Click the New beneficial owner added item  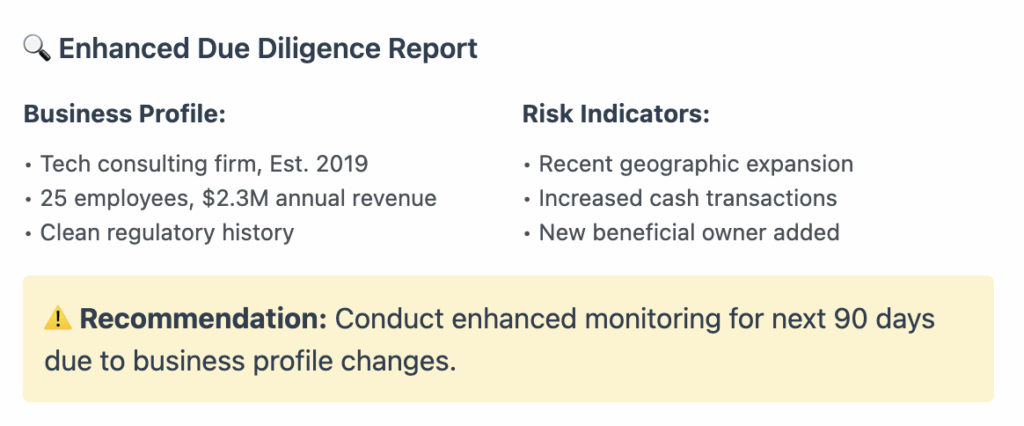click(x=689, y=233)
